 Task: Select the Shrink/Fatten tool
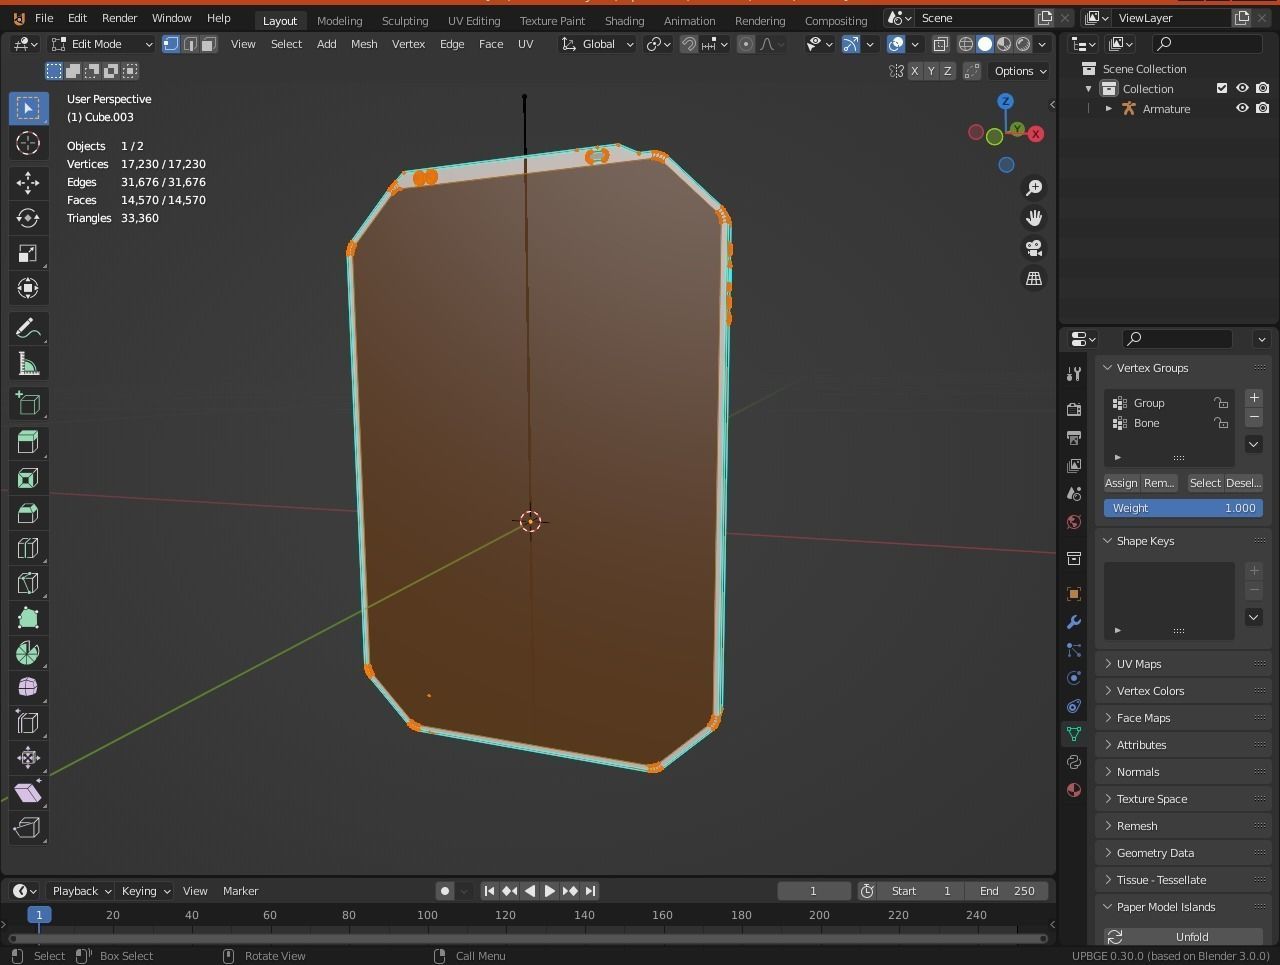(x=28, y=758)
